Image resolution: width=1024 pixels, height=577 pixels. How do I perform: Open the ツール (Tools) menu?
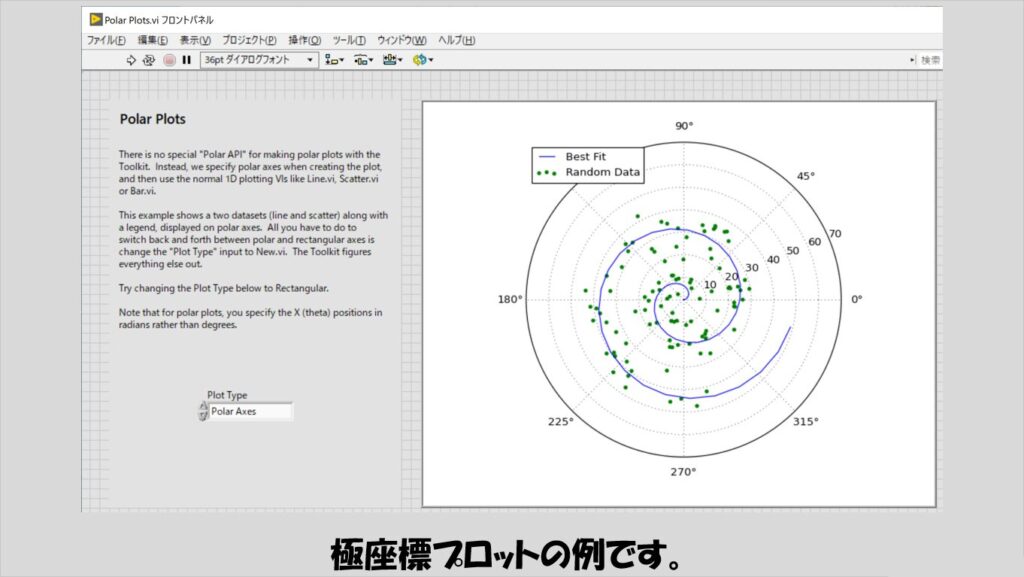point(347,40)
